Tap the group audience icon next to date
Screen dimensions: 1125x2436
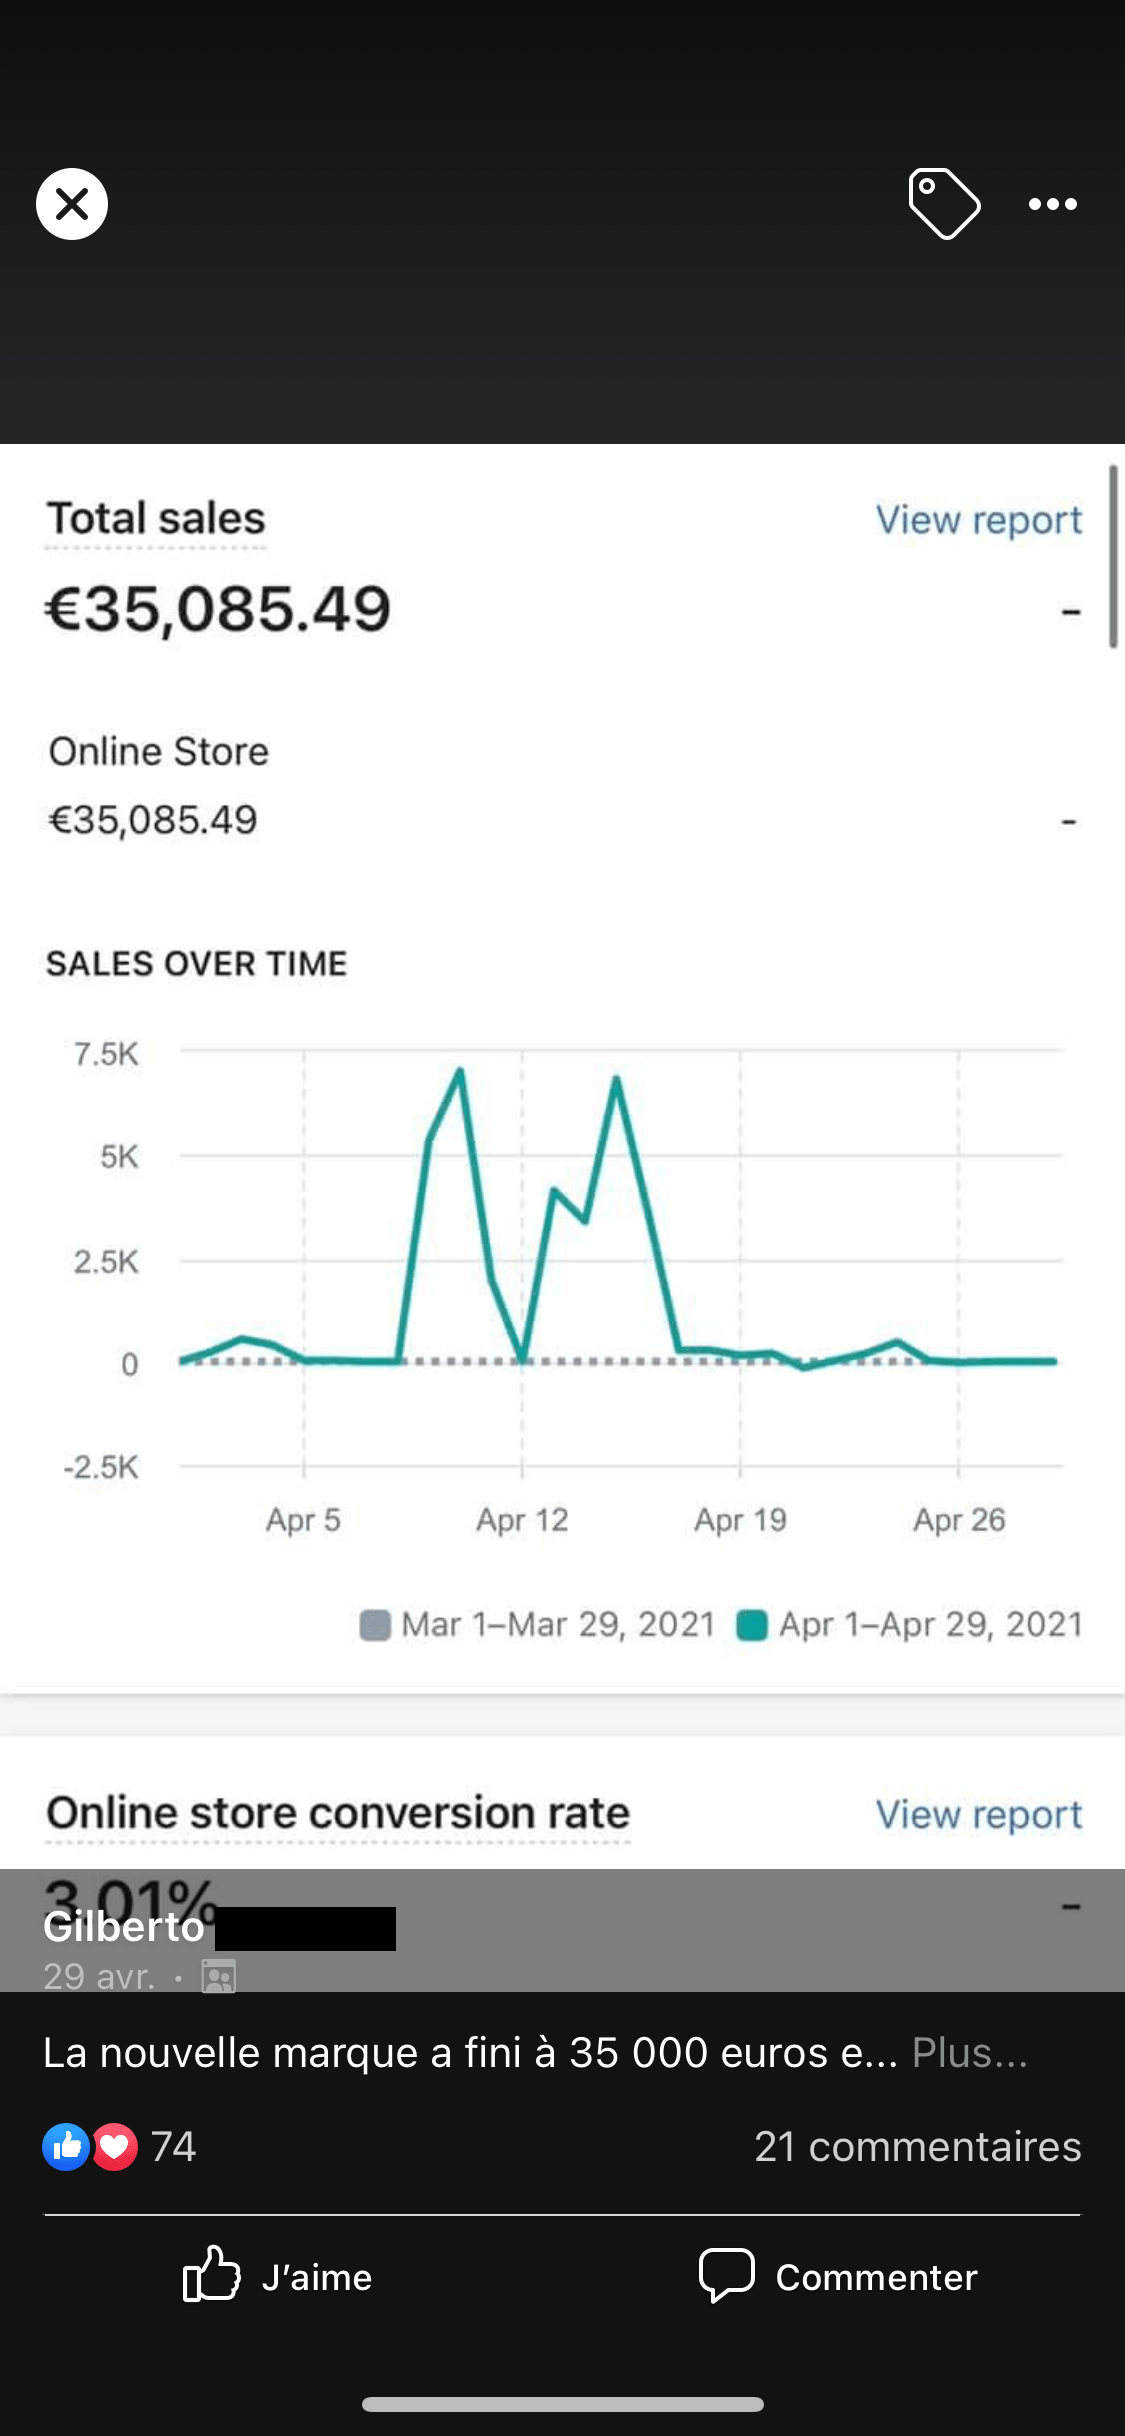pyautogui.click(x=218, y=1977)
